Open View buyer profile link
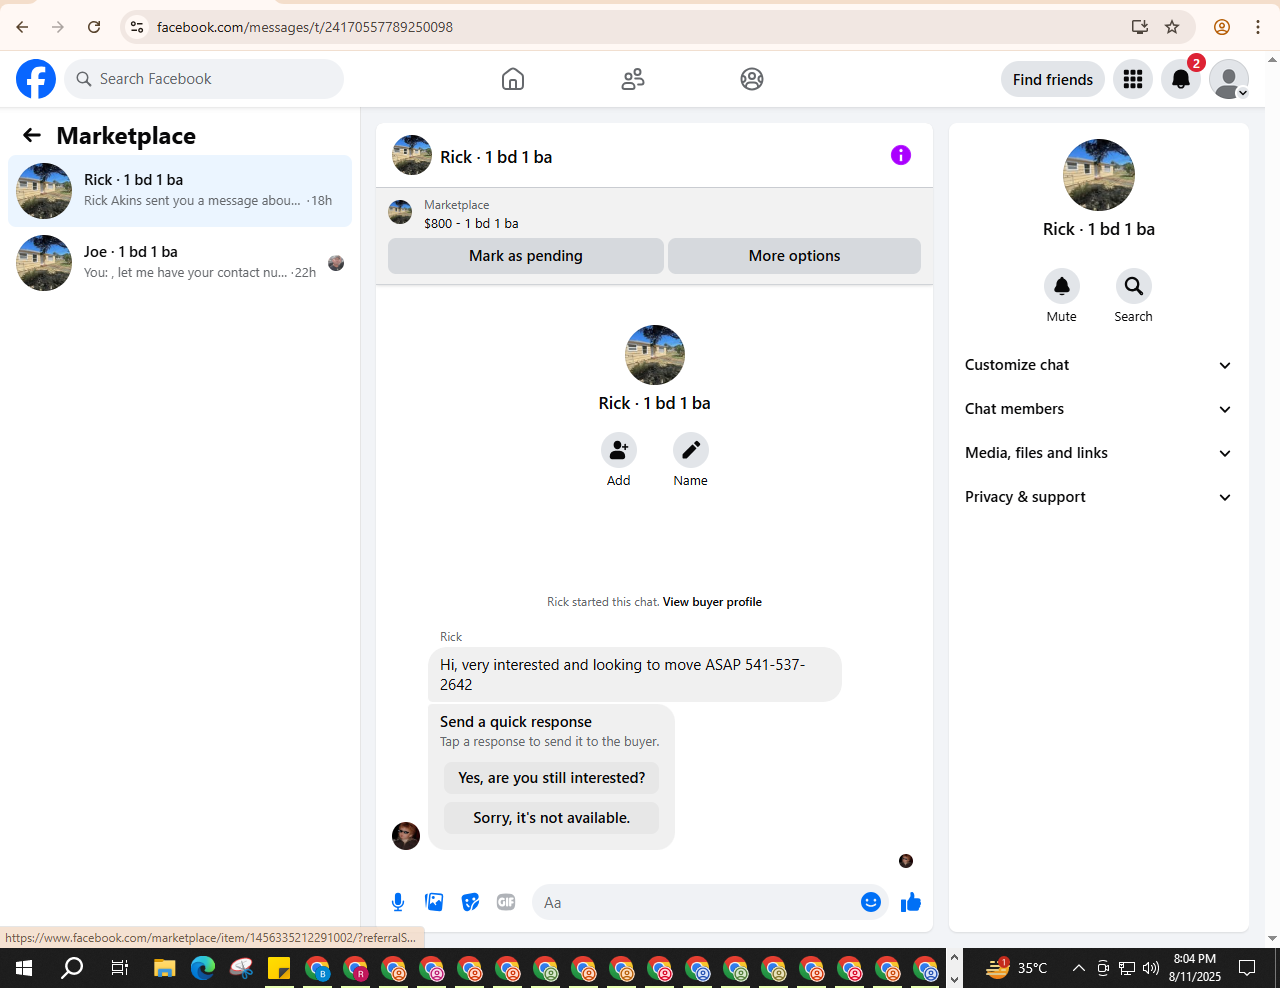1280x988 pixels. 712,602
